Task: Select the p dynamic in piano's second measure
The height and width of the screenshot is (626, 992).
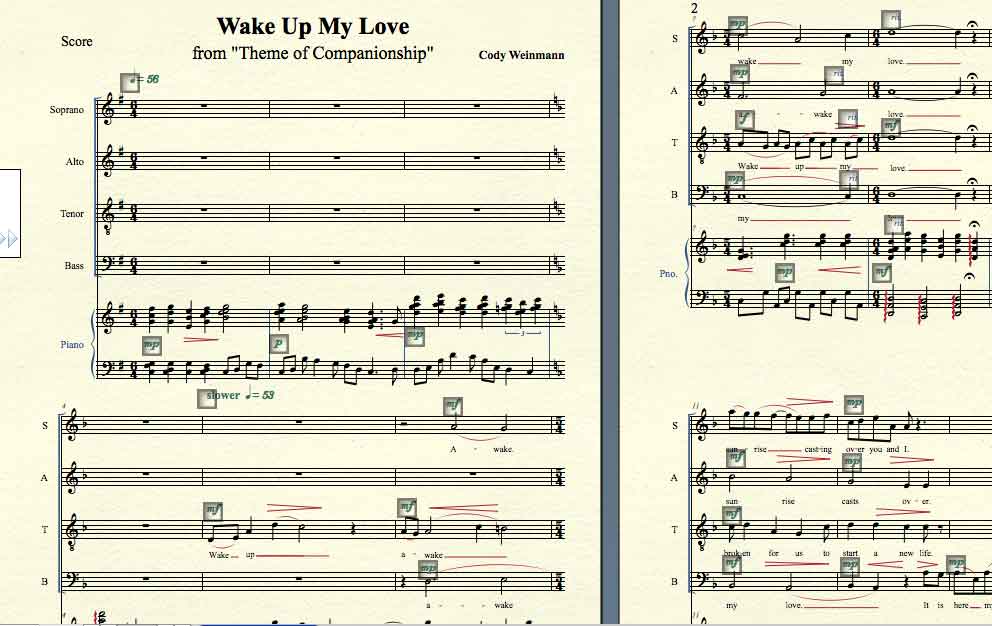Action: pos(279,344)
